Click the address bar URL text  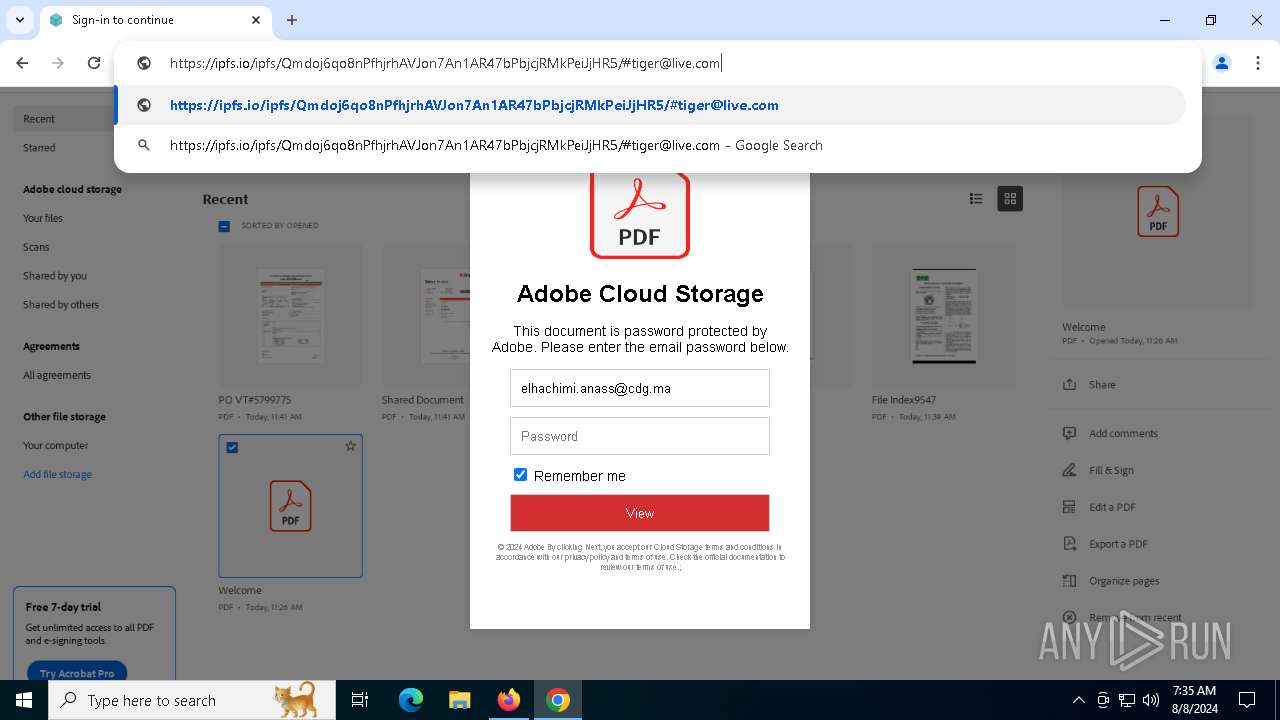coord(445,63)
